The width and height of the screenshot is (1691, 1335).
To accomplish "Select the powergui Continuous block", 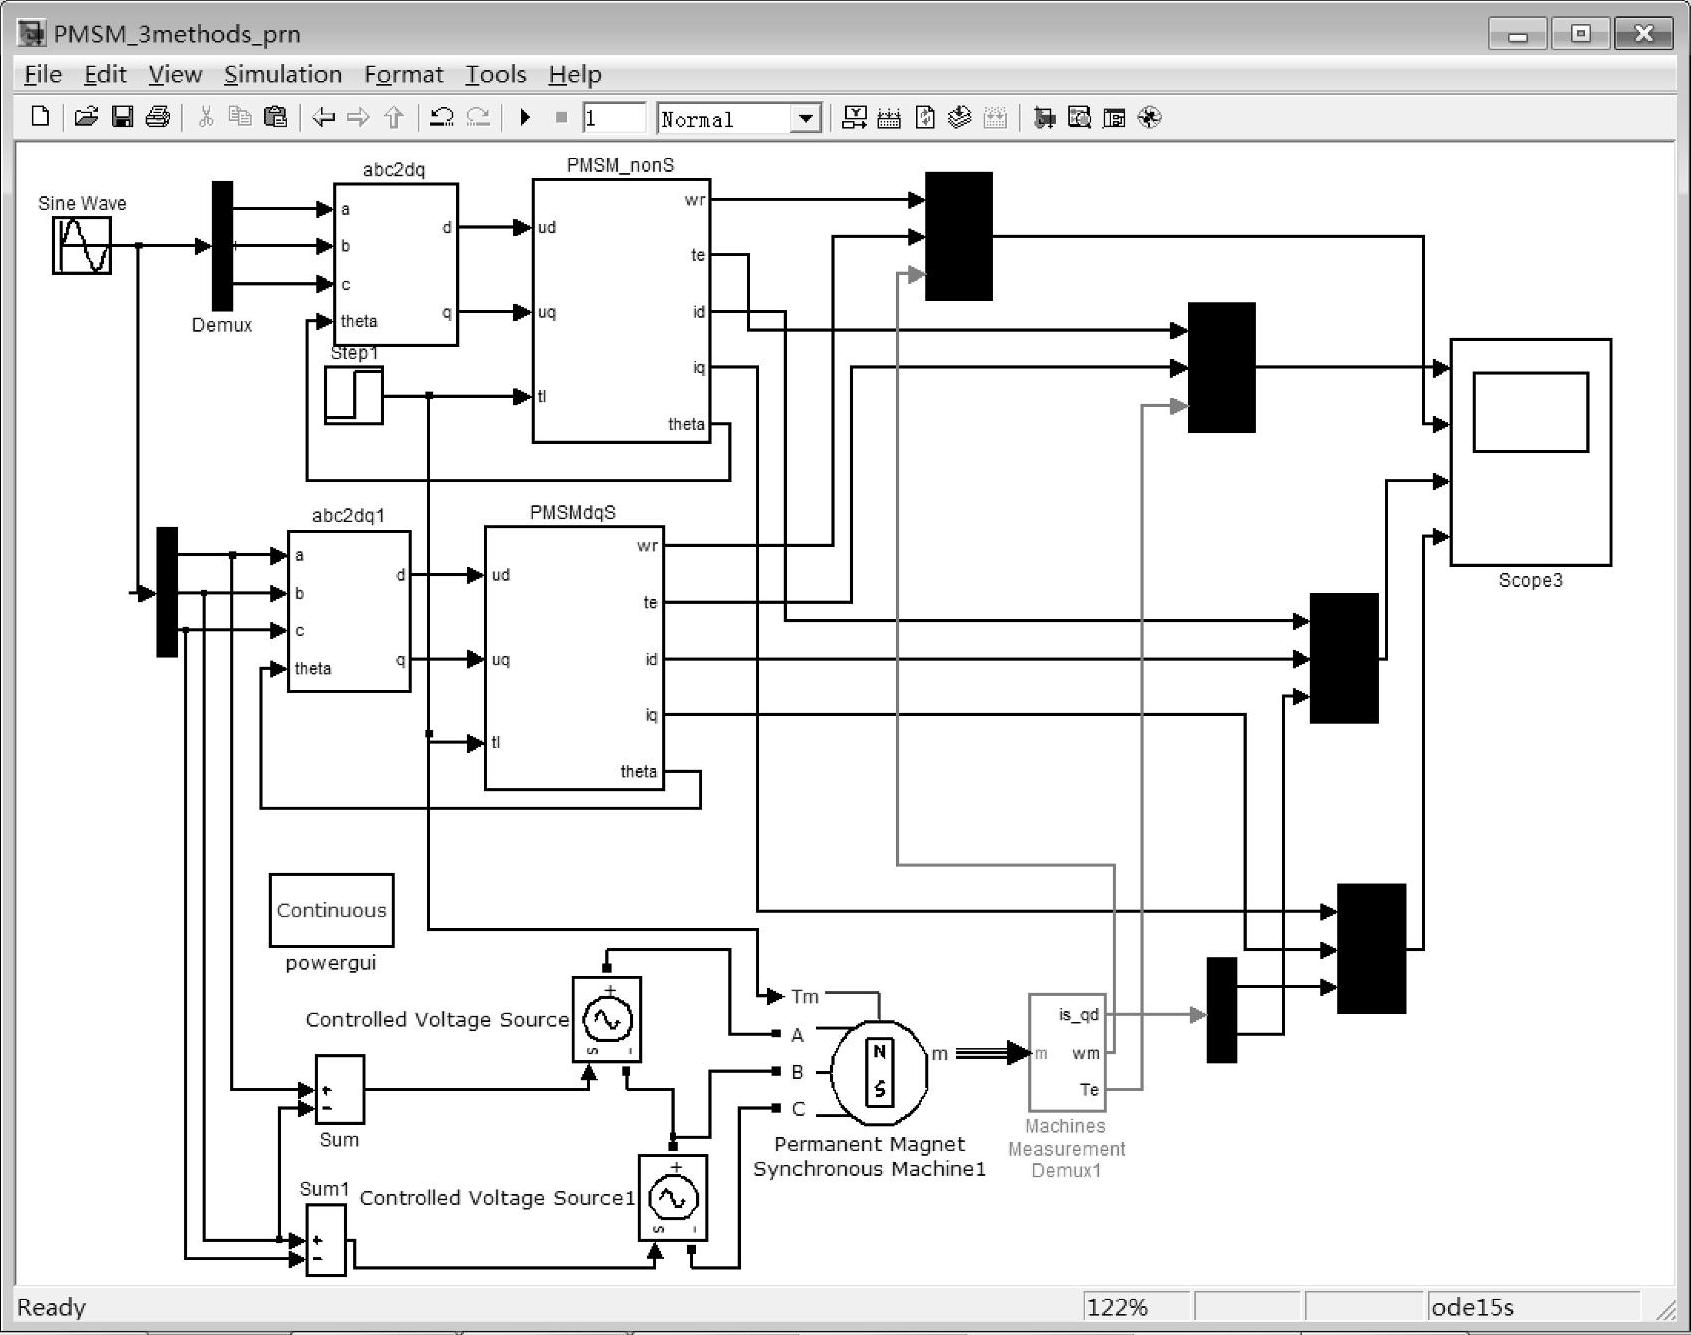I will click(x=331, y=910).
